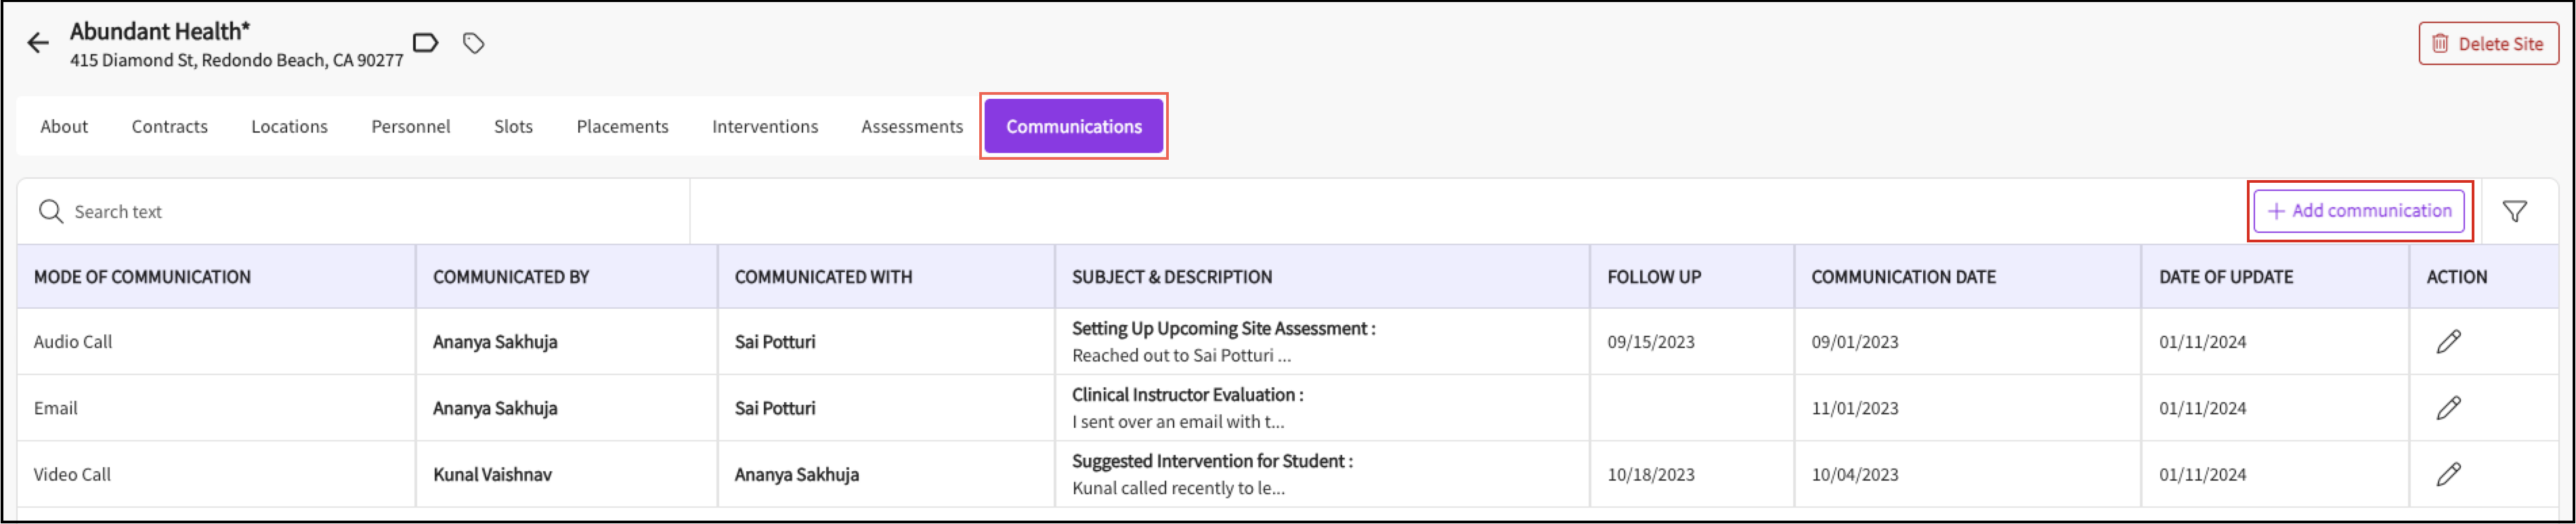The height and width of the screenshot is (524, 2576).
Task: Open the Assessments tab
Action: point(912,127)
